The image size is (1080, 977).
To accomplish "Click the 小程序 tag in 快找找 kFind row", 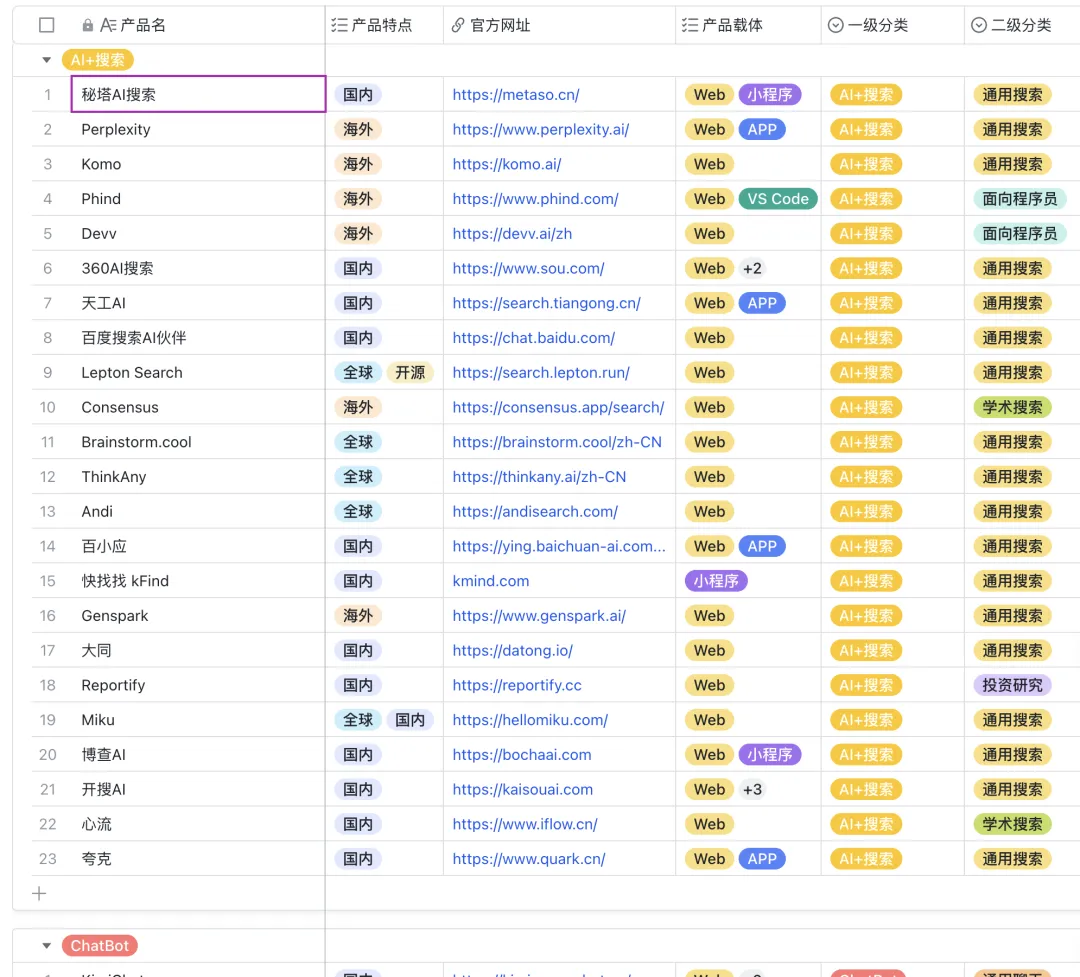I will pos(716,581).
